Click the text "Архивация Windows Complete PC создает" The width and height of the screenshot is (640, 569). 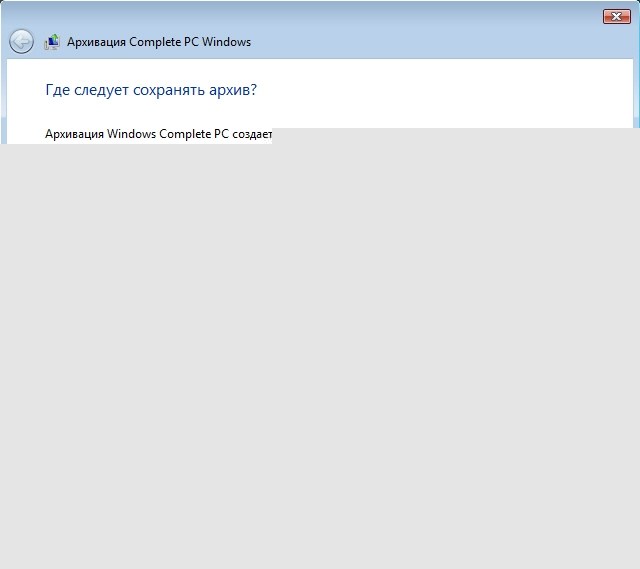(158, 134)
